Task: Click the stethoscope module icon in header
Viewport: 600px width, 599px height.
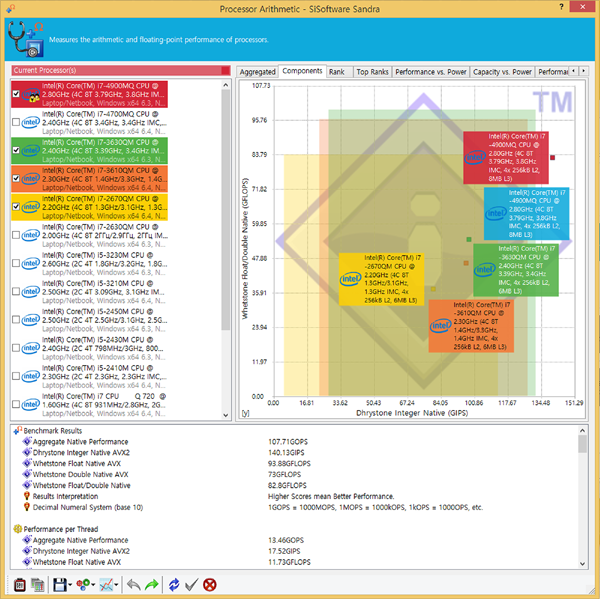Action: tap(25, 40)
